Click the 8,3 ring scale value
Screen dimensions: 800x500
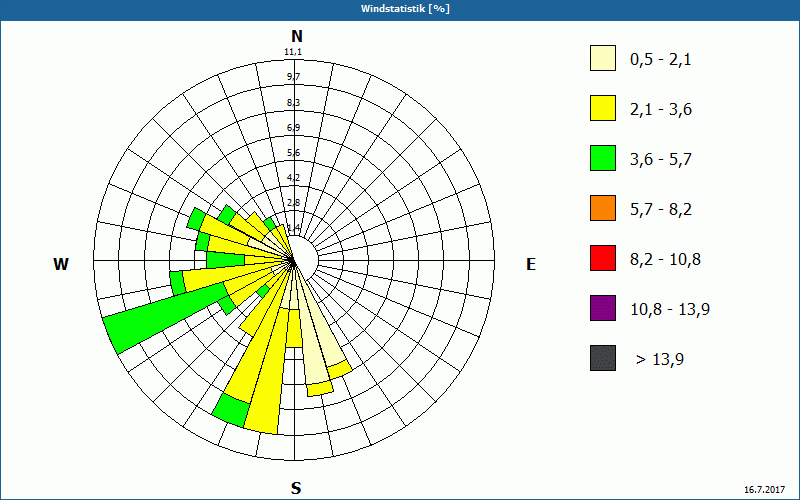(293, 103)
